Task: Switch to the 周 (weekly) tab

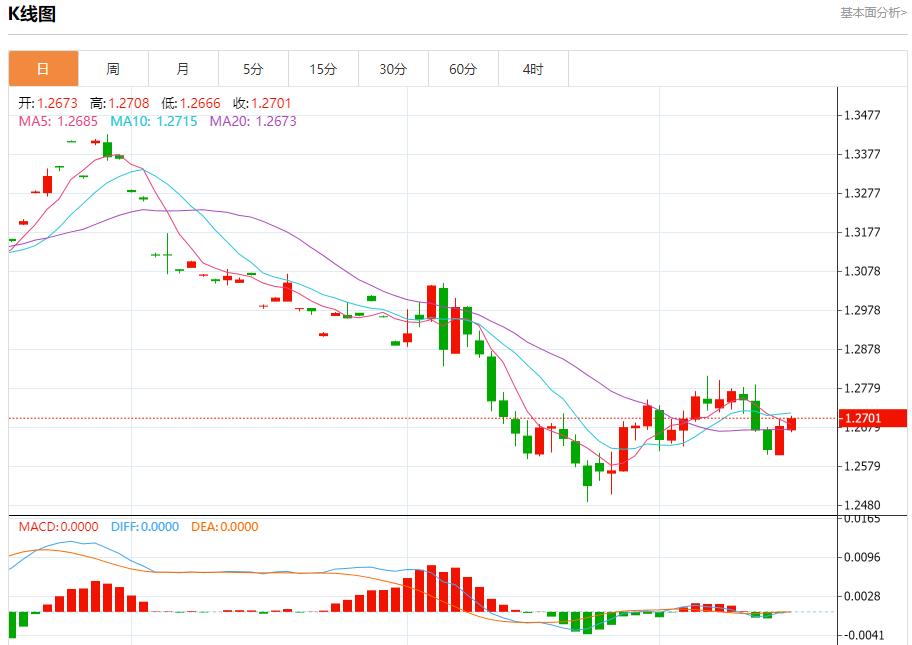Action: tap(113, 69)
